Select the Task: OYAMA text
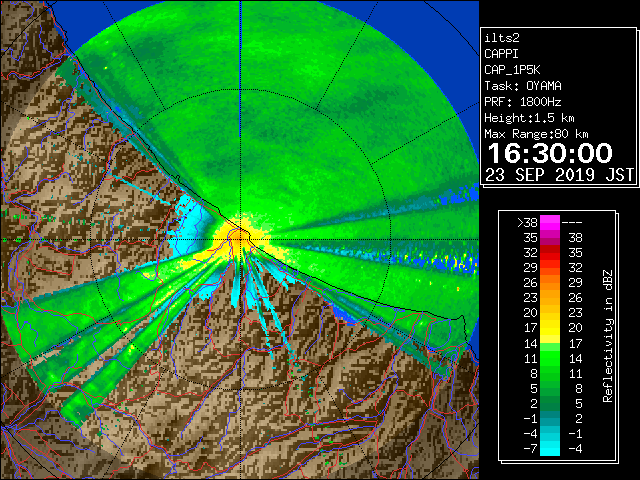The height and width of the screenshot is (480, 640). tap(523, 86)
